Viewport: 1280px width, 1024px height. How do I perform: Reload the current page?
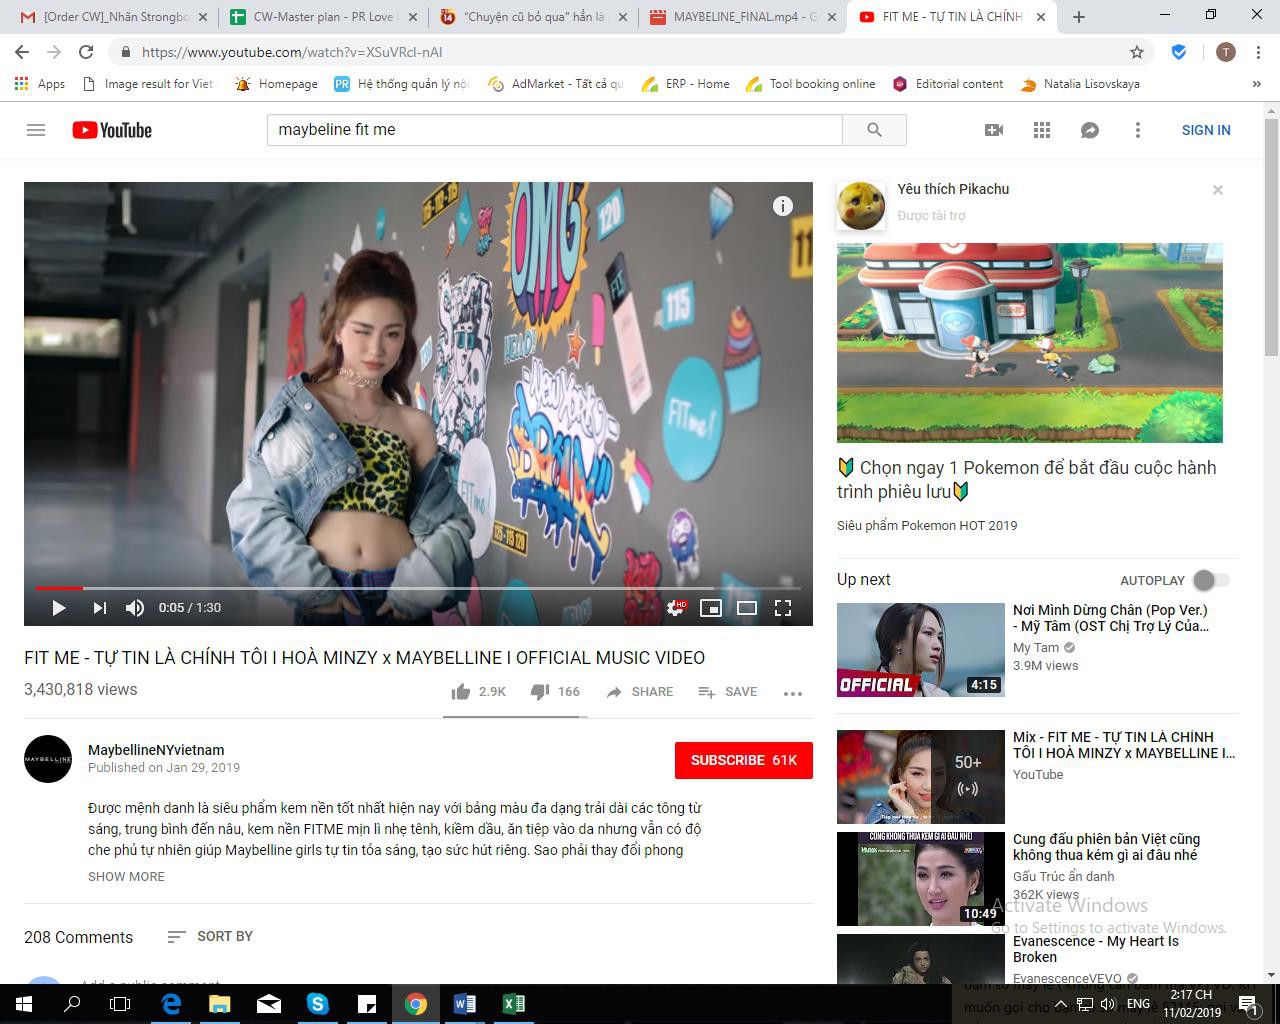pyautogui.click(x=86, y=52)
